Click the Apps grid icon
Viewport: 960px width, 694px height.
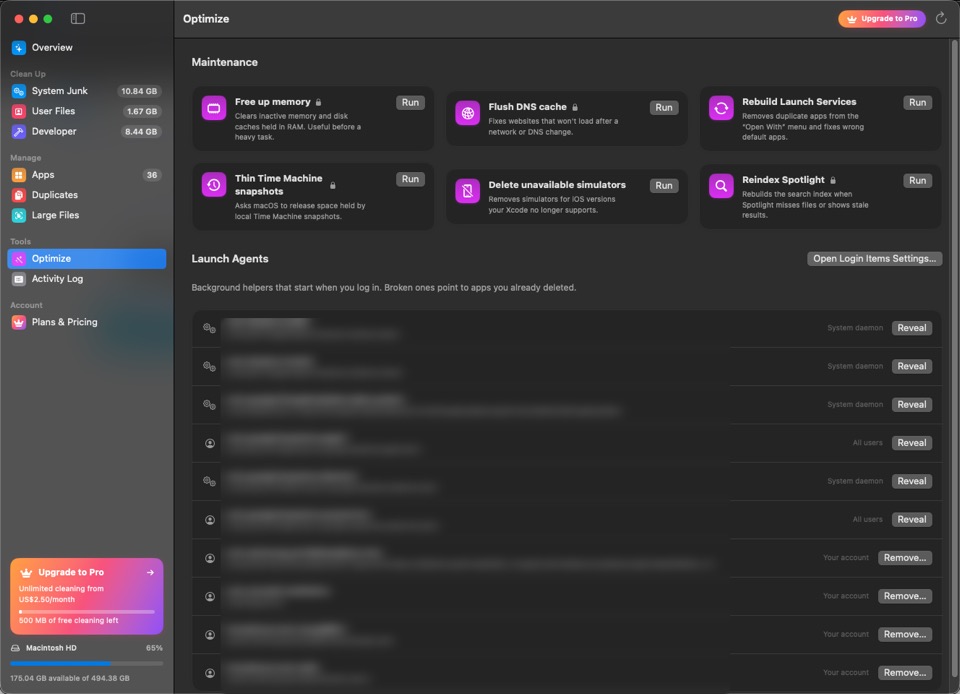(x=19, y=174)
